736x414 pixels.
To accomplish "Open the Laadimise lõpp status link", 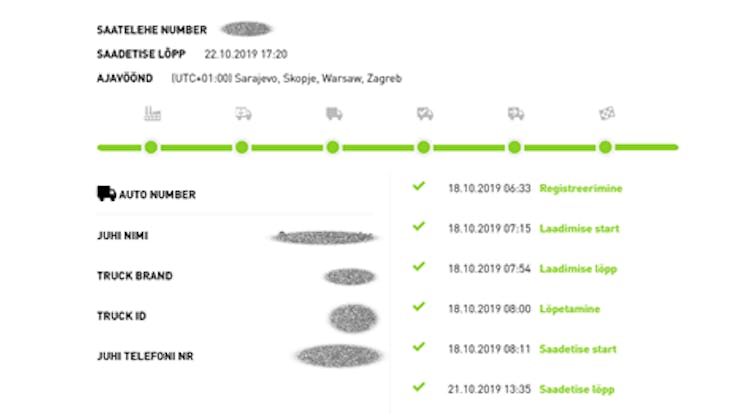I will (x=577, y=269).
